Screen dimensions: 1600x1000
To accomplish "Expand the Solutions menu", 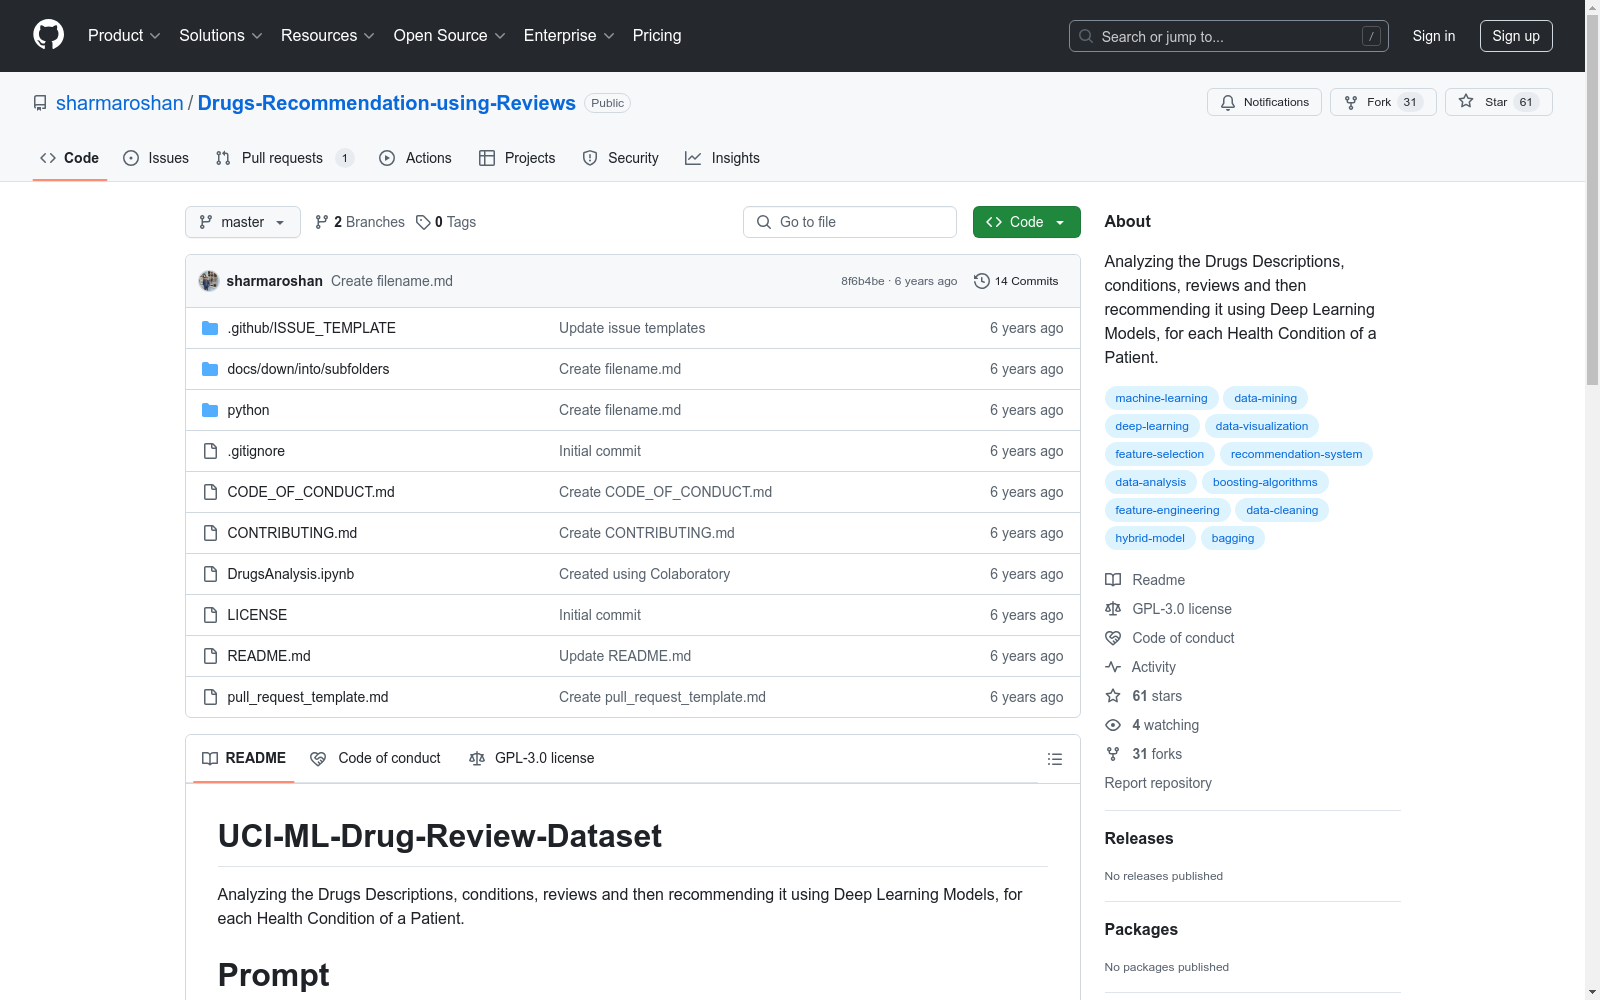I will tap(221, 35).
